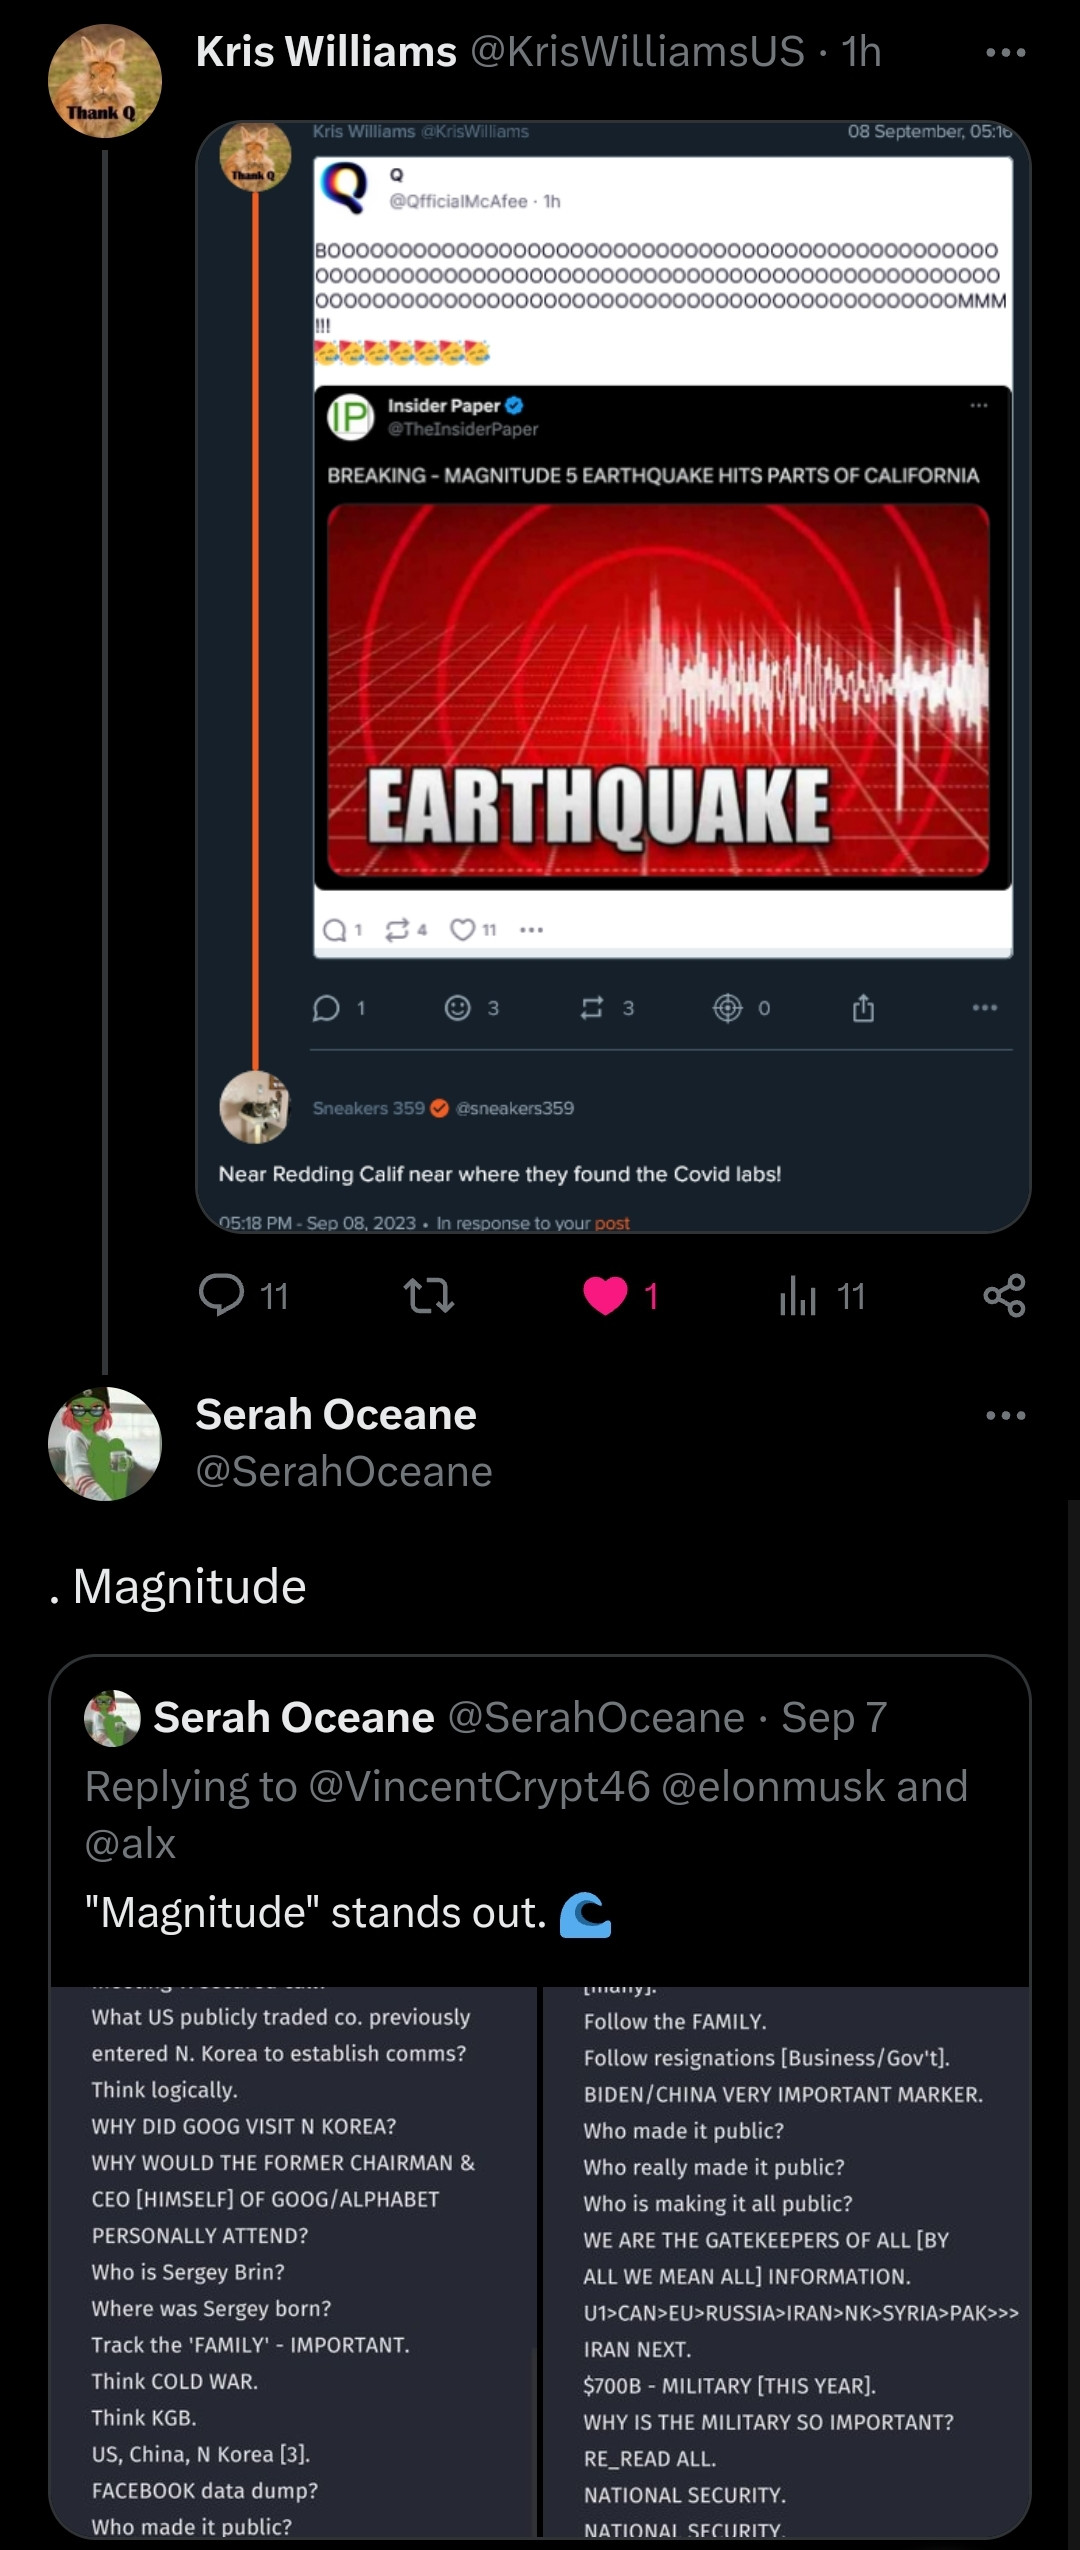Image resolution: width=1080 pixels, height=2550 pixels.
Task: Retweet Kris Williams' post
Action: [429, 1295]
